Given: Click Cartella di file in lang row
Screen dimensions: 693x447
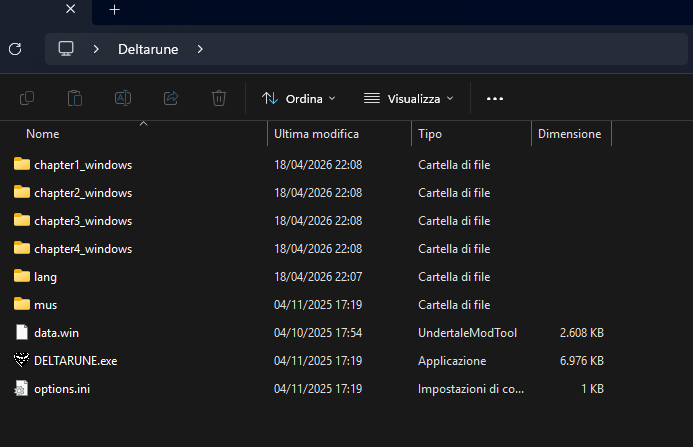Looking at the screenshot, I should 454,277.
